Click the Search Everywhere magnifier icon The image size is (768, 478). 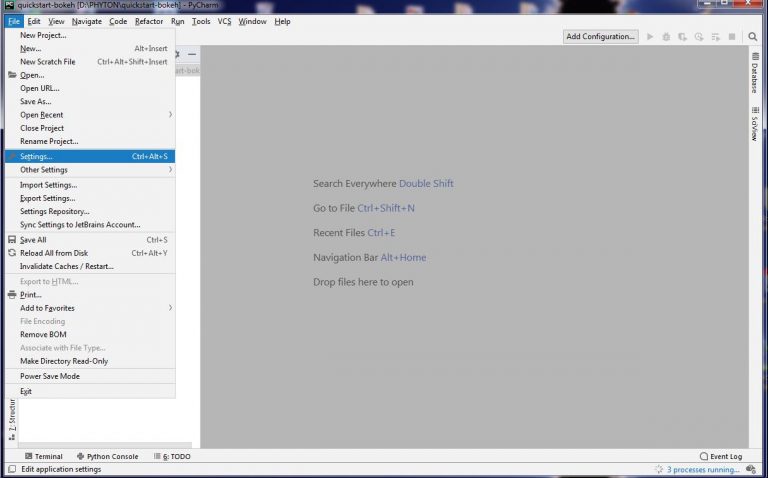coord(752,36)
